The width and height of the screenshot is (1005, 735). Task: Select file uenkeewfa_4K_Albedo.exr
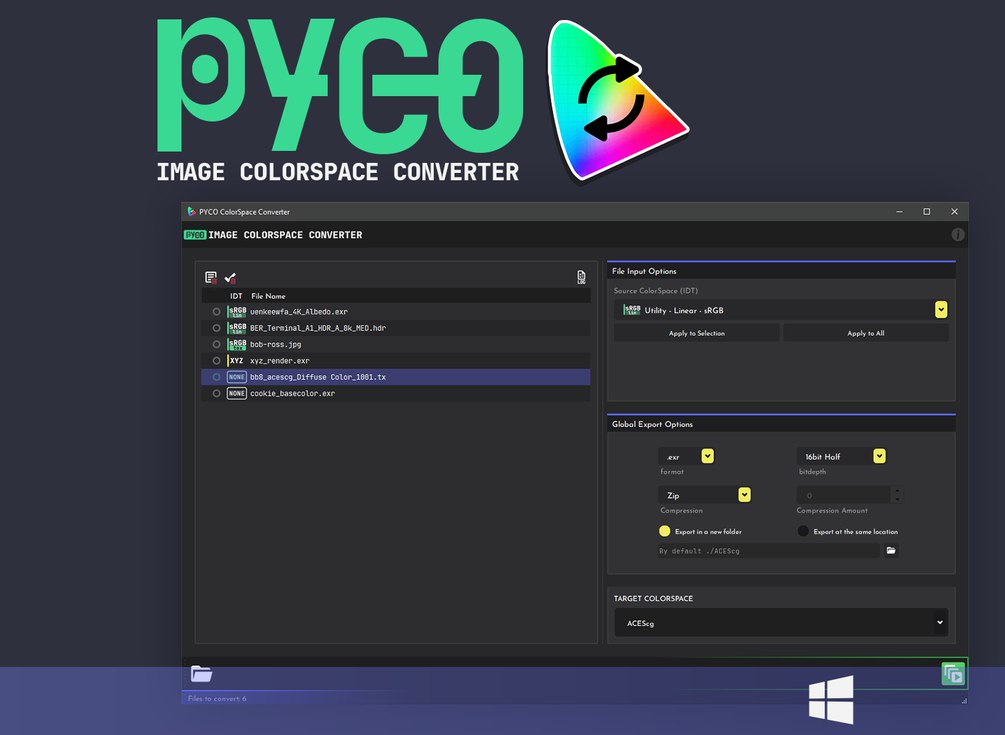[x=299, y=311]
